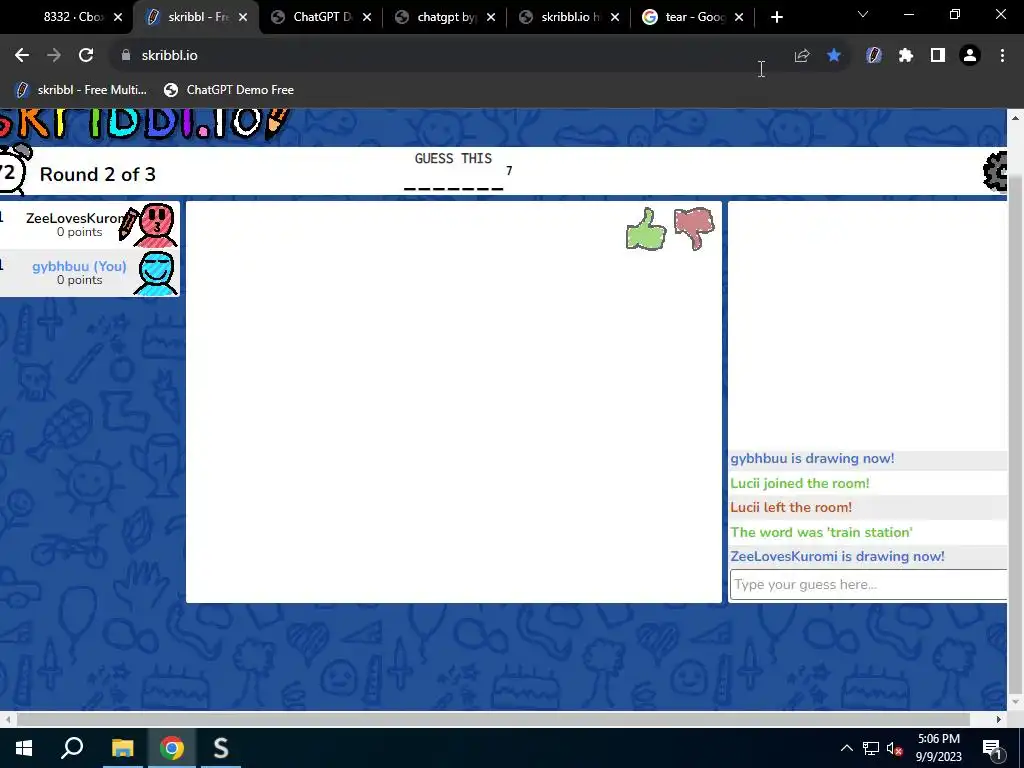Image resolution: width=1024 pixels, height=768 pixels.
Task: Open the taskbar clock and date
Action: (938, 748)
